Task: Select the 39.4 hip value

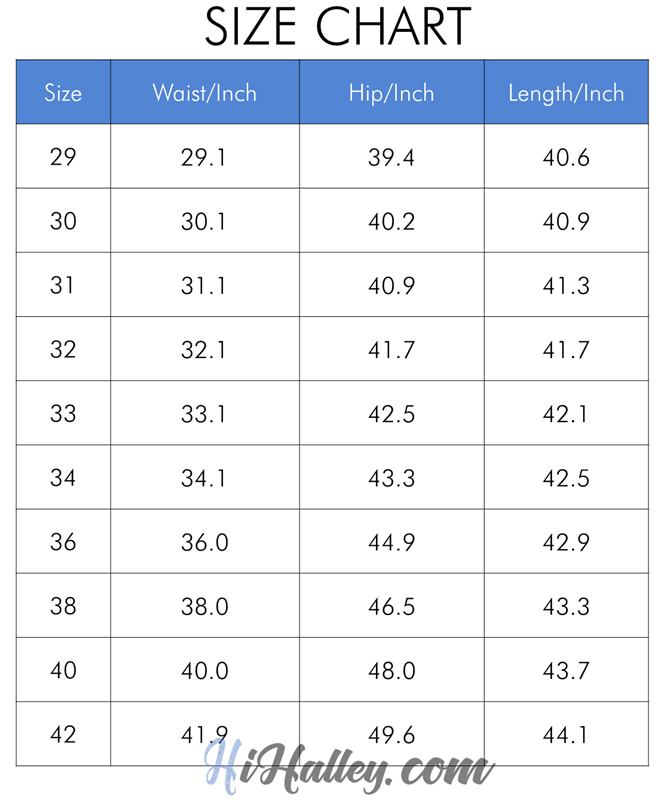Action: coord(391,157)
